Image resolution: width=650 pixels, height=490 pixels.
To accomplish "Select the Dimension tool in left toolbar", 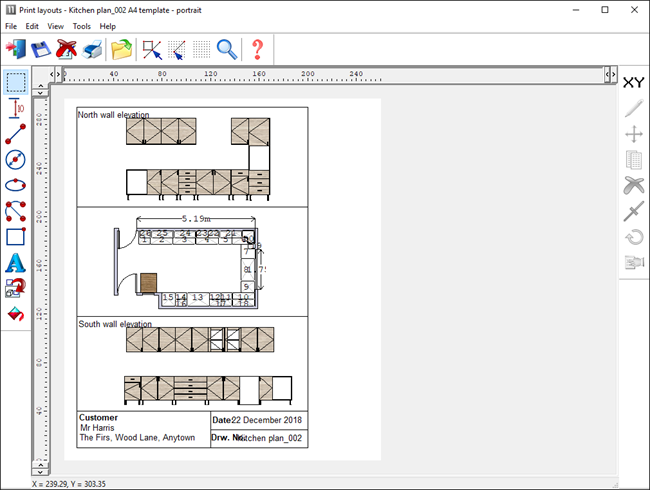I will point(15,107).
